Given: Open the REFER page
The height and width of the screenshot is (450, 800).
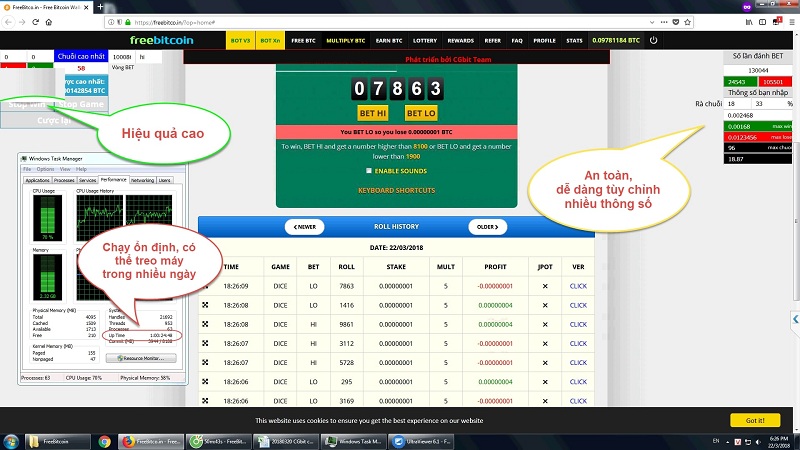Looking at the screenshot, I should click(x=492, y=40).
